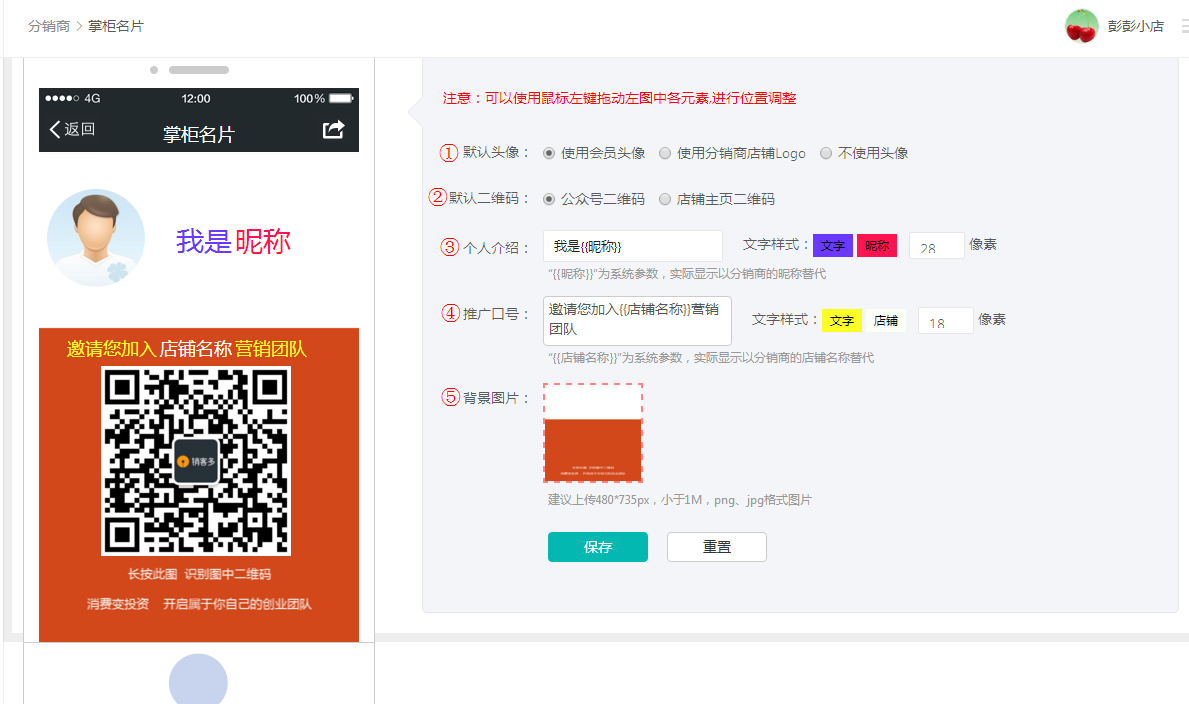Click the 推广口号 text area
Screen dimensions: 1189x704
[637, 320]
